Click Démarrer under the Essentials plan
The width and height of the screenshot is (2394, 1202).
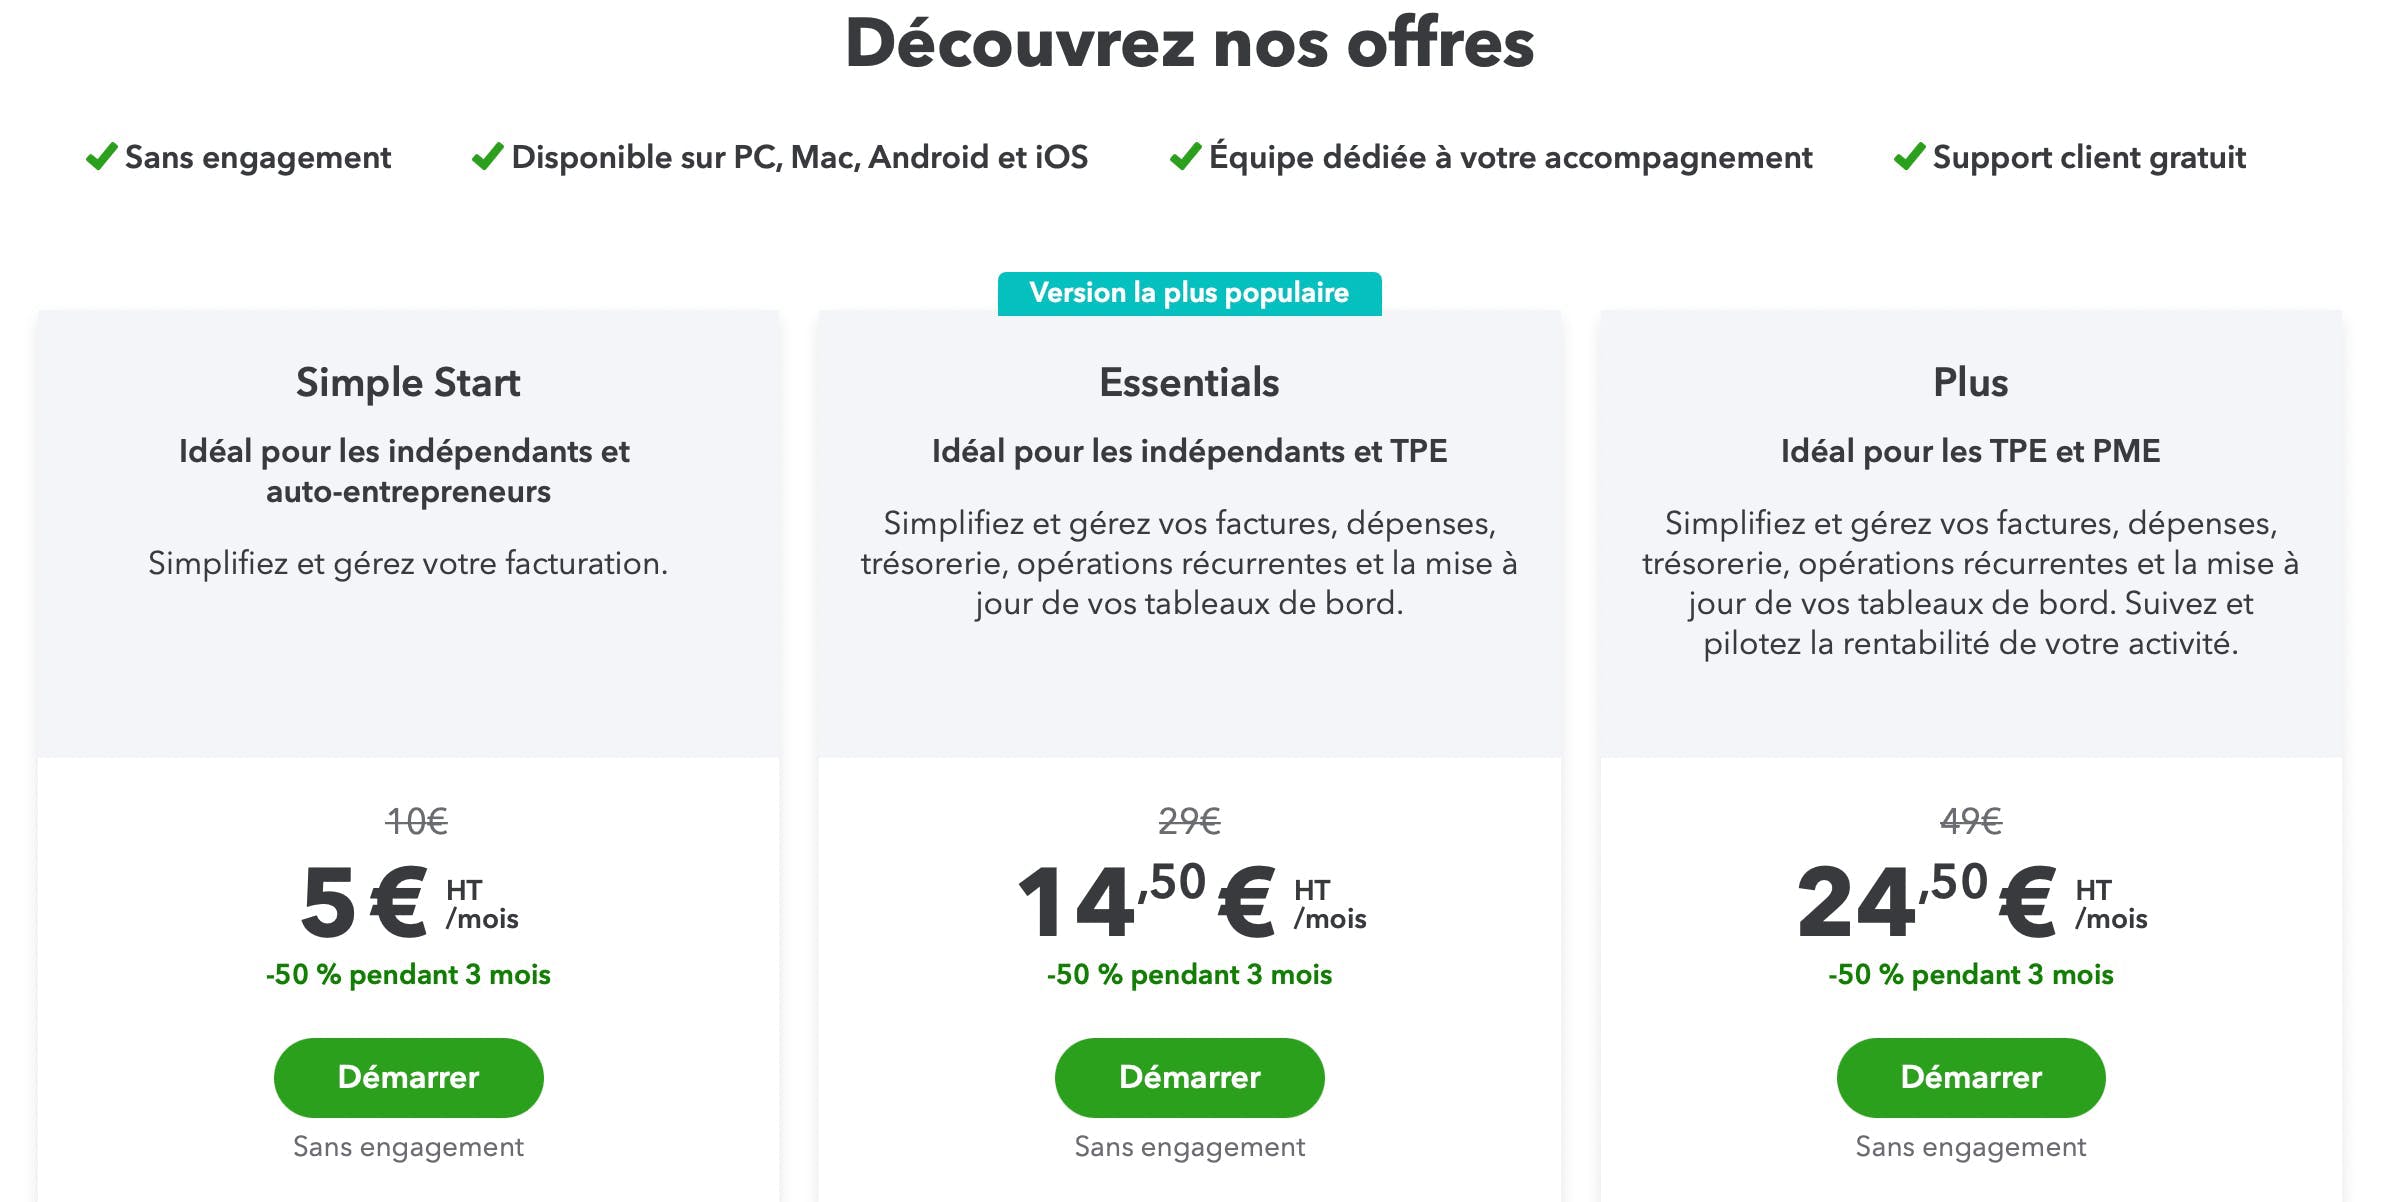point(1189,1077)
